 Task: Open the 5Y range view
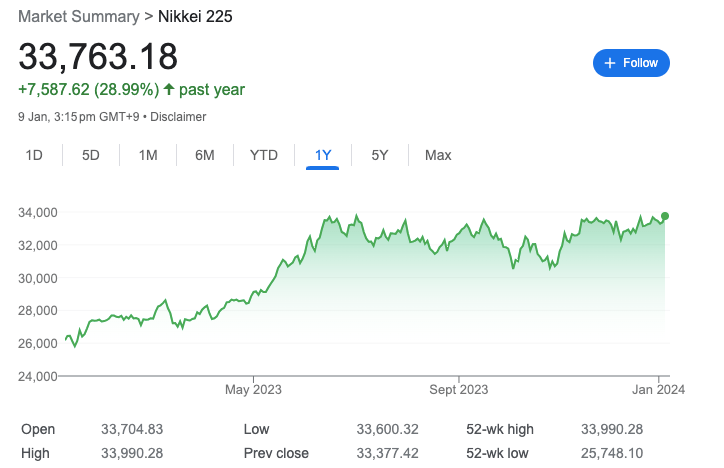[x=380, y=155]
